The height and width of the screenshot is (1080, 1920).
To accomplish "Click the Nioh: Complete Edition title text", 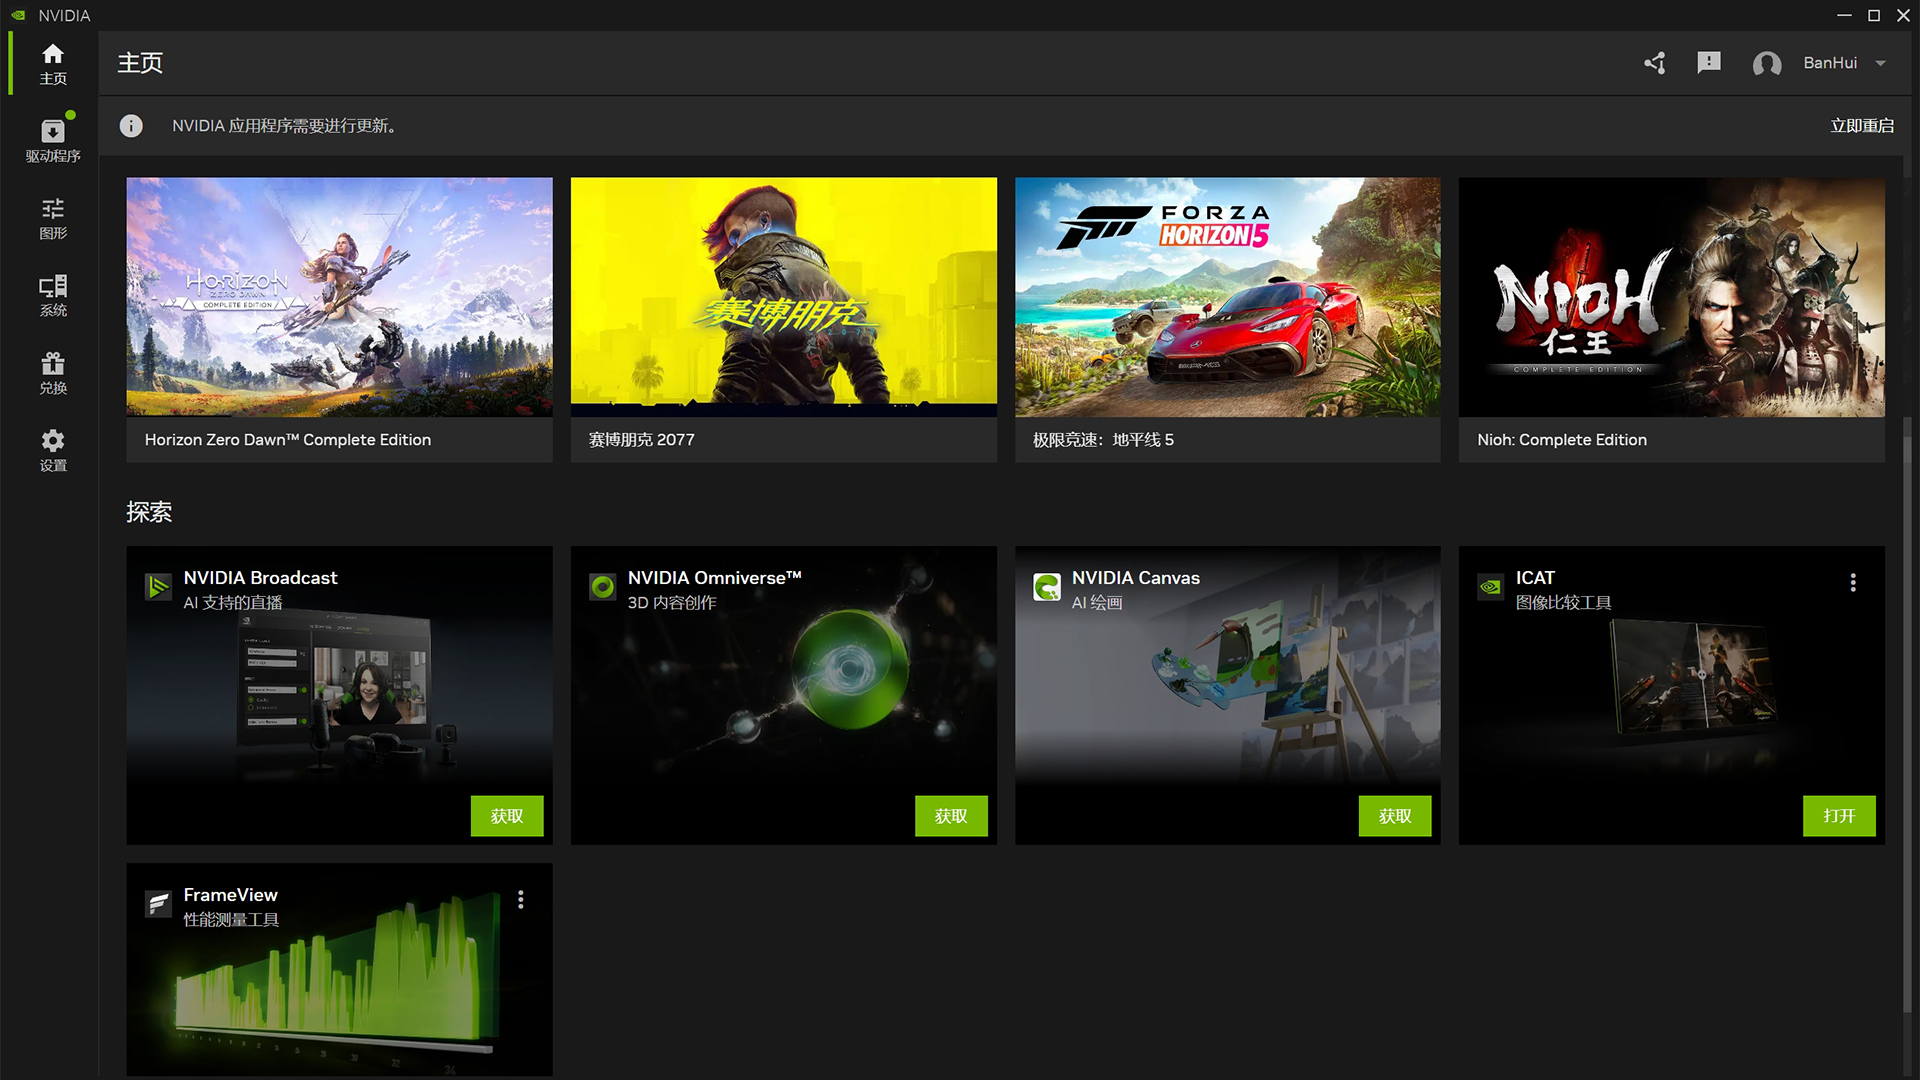I will pos(1562,440).
